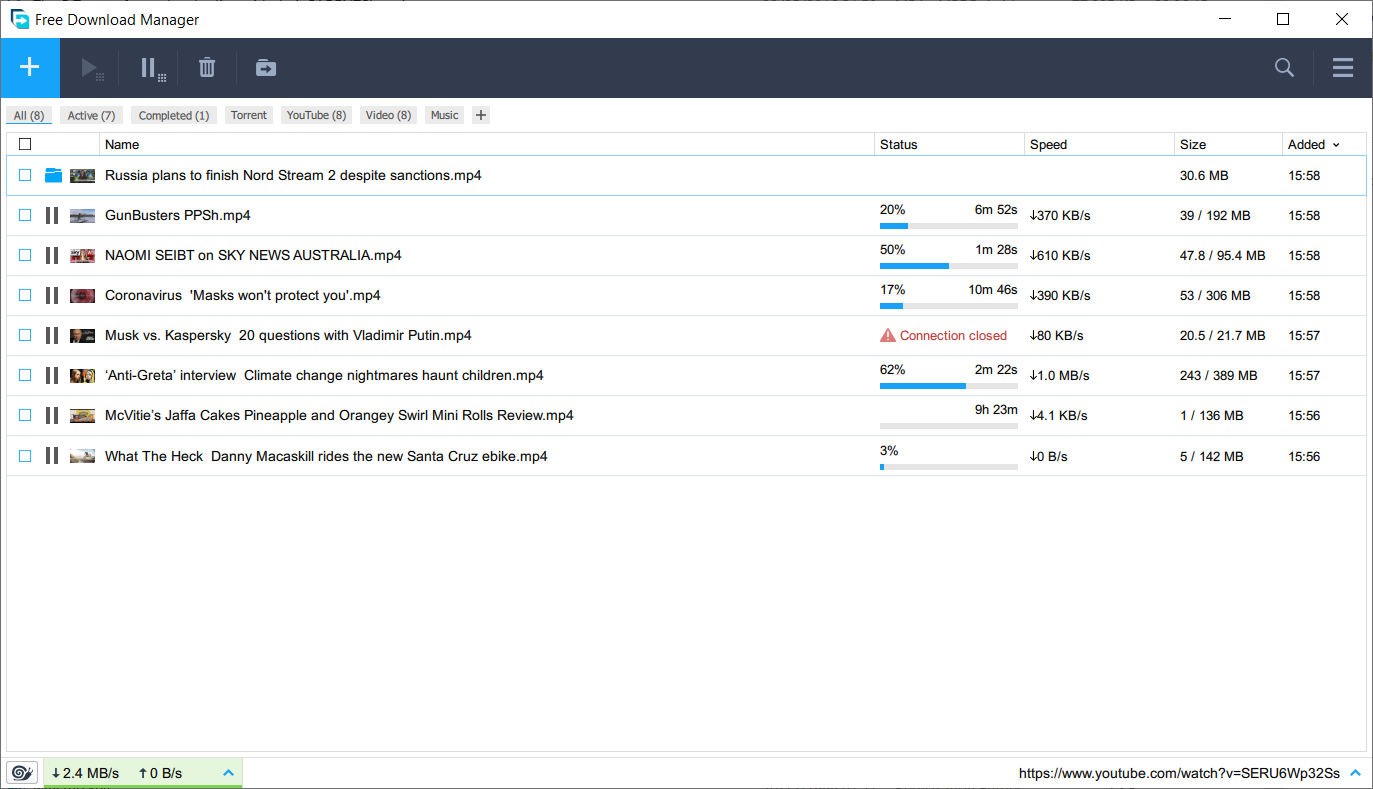The height and width of the screenshot is (789, 1373).
Task: Click thumbnail of NAOMI SEIBT video
Action: [x=82, y=255]
